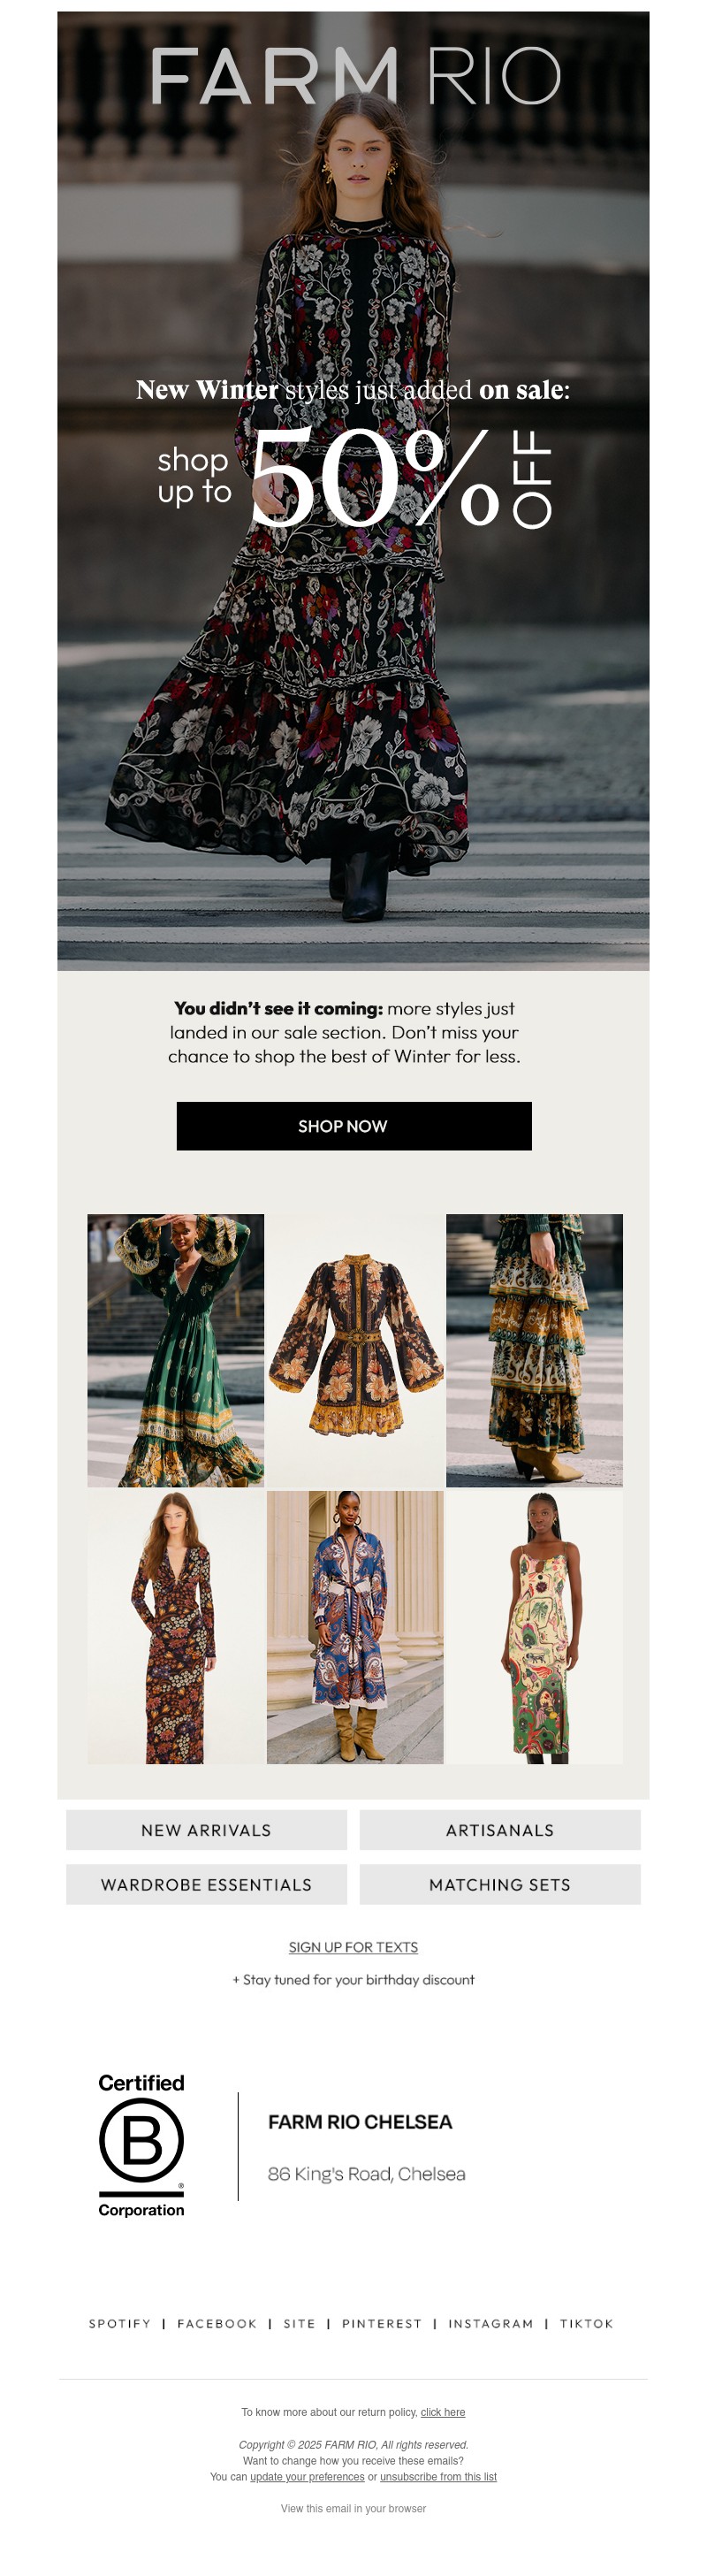
Task: Open the dark floral long-sleeve dress image
Action: [176, 1627]
